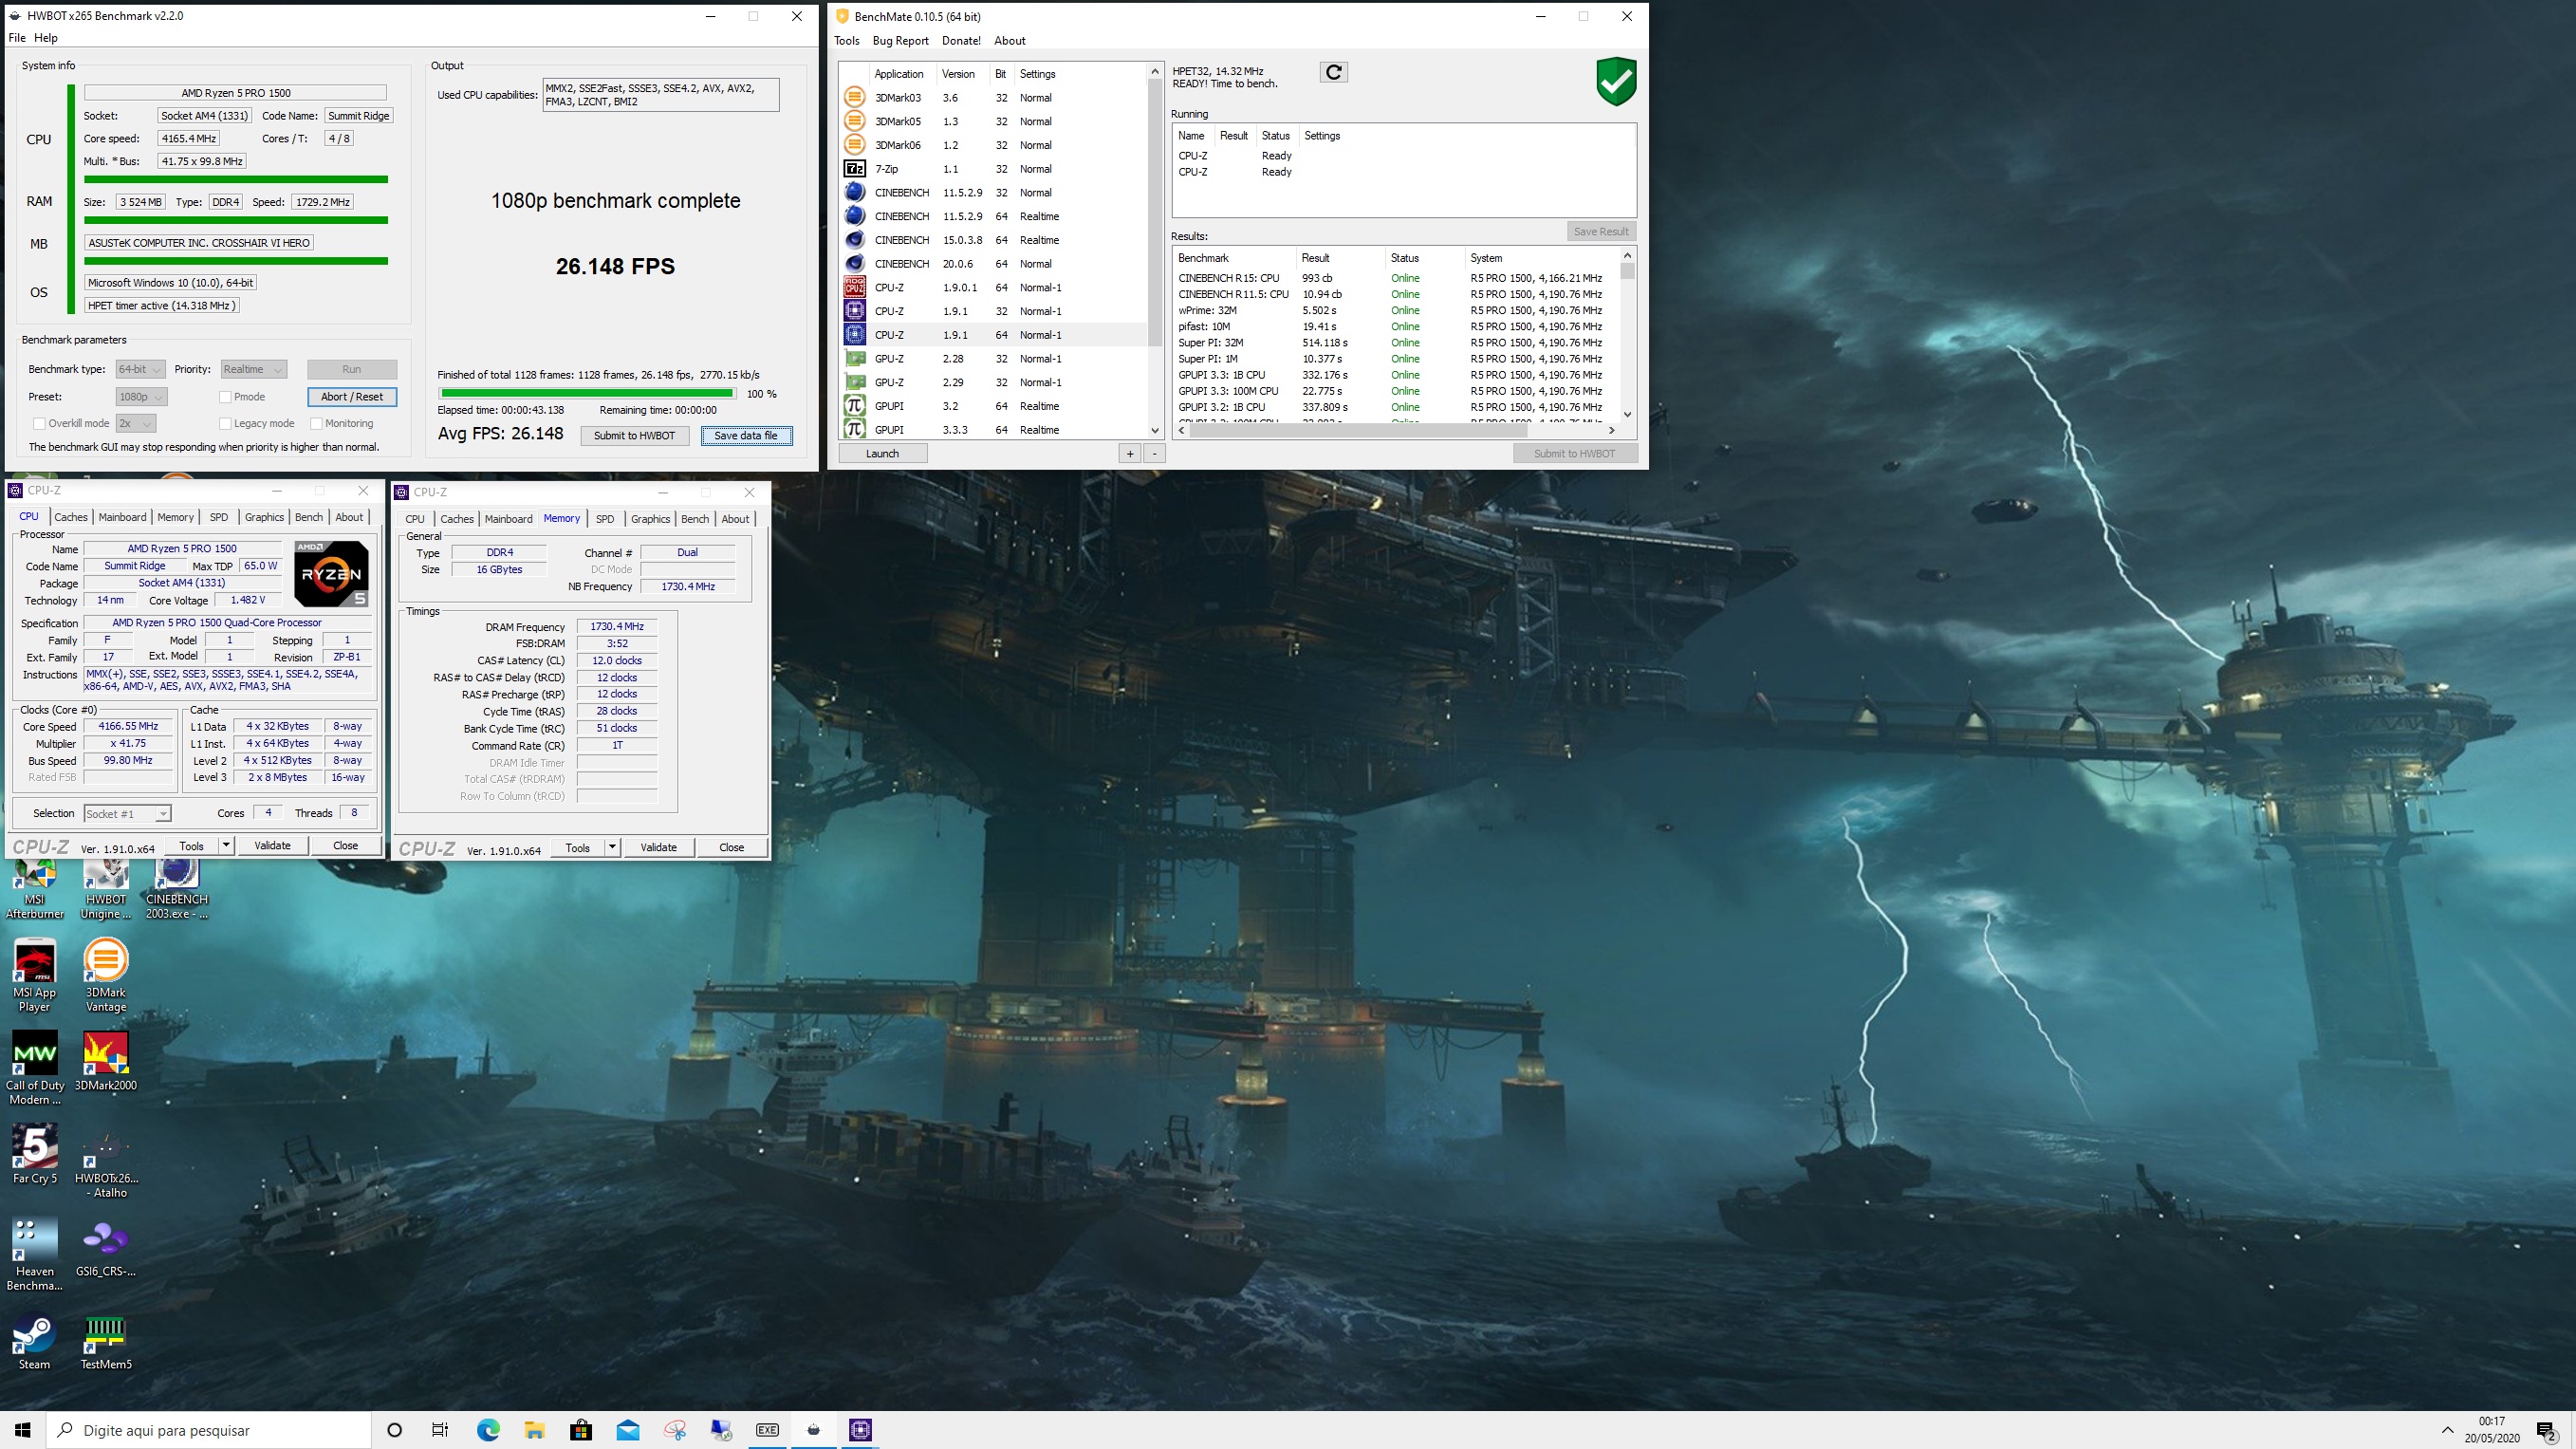Open Far Cry 5 desktop icon

34,1154
